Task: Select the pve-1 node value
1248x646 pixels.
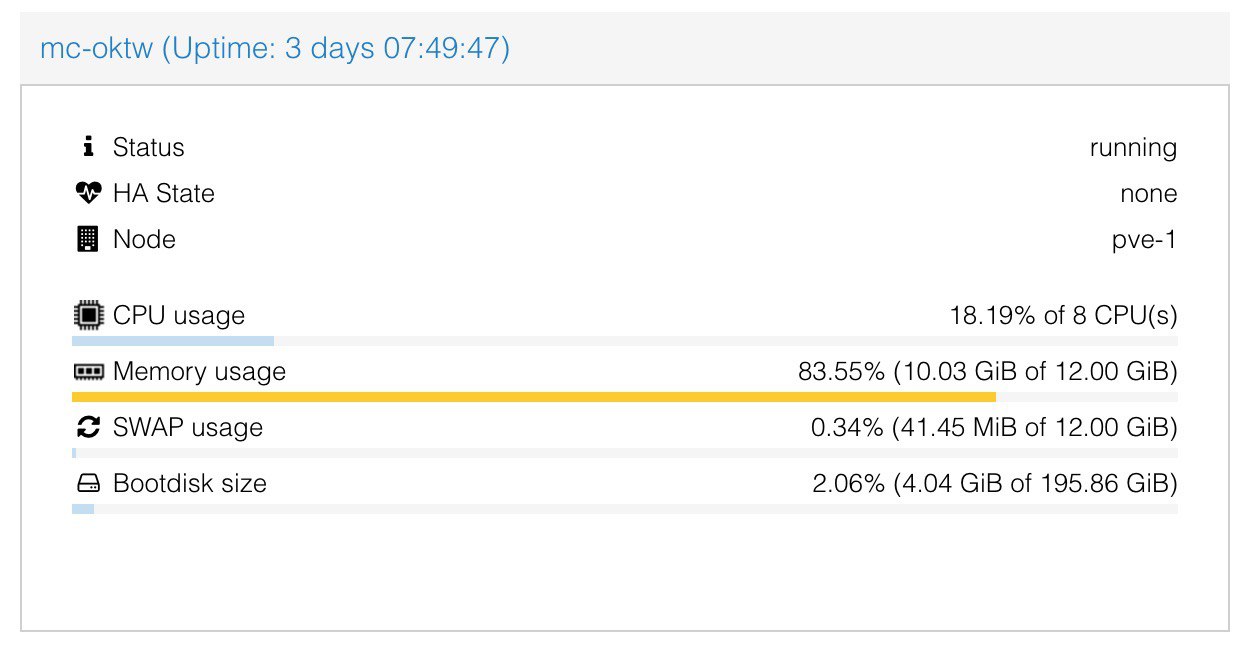Action: 1143,240
